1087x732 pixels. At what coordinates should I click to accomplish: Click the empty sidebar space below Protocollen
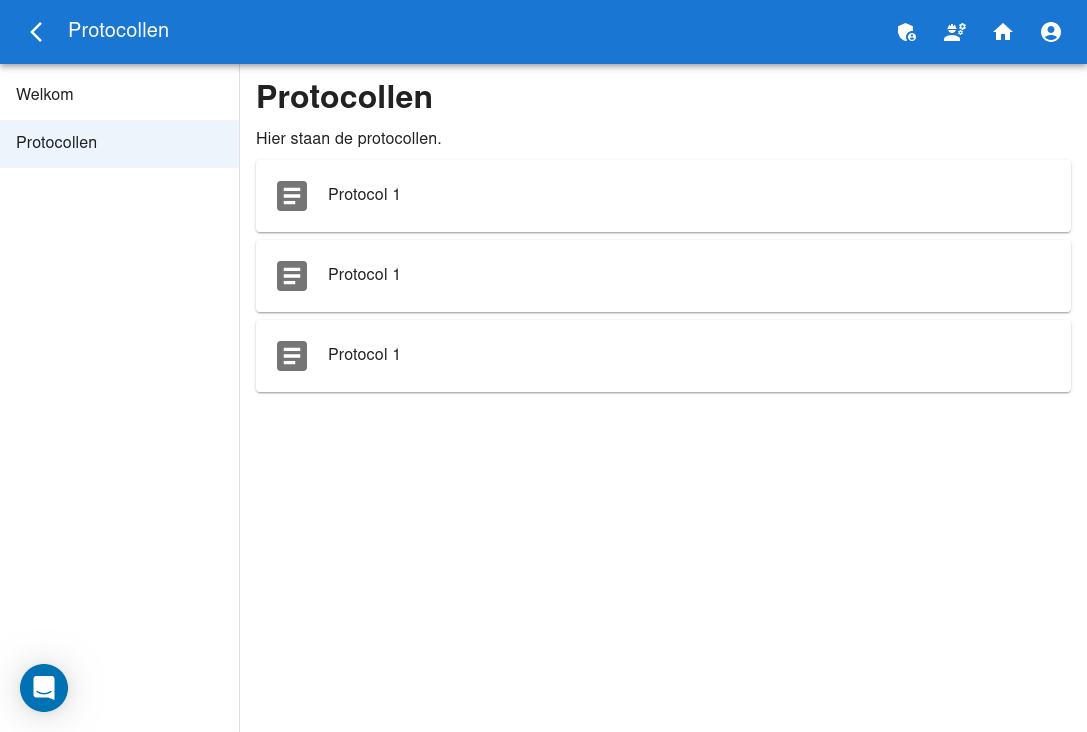click(x=120, y=400)
